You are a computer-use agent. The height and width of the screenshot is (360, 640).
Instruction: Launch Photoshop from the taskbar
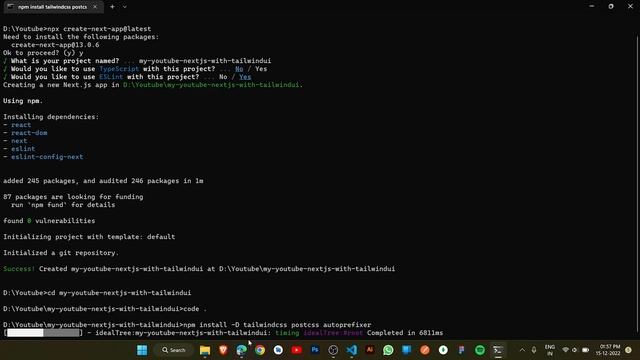pos(315,350)
